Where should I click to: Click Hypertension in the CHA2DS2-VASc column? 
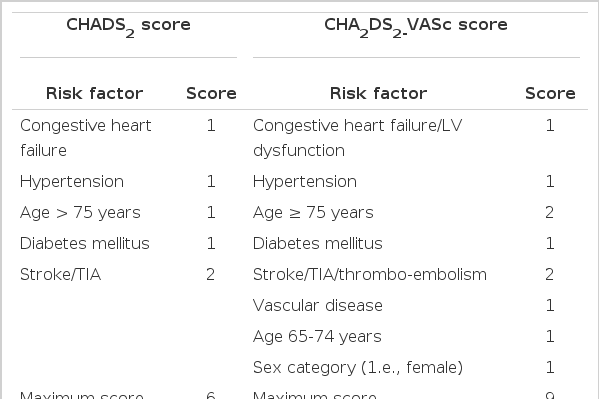pyautogui.click(x=305, y=182)
